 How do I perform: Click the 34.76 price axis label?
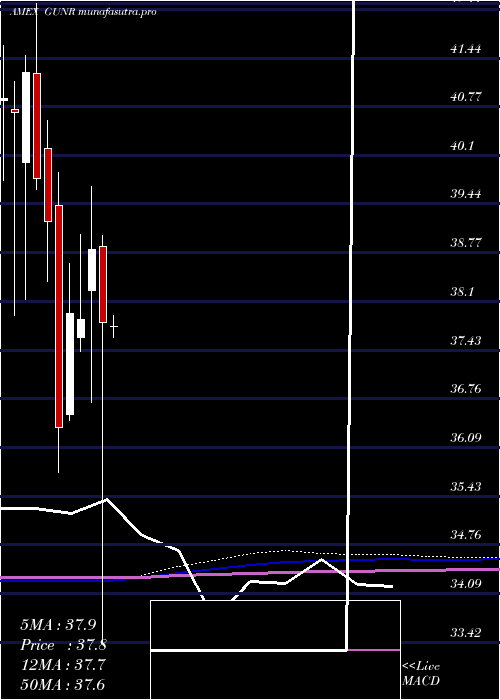click(x=466, y=535)
